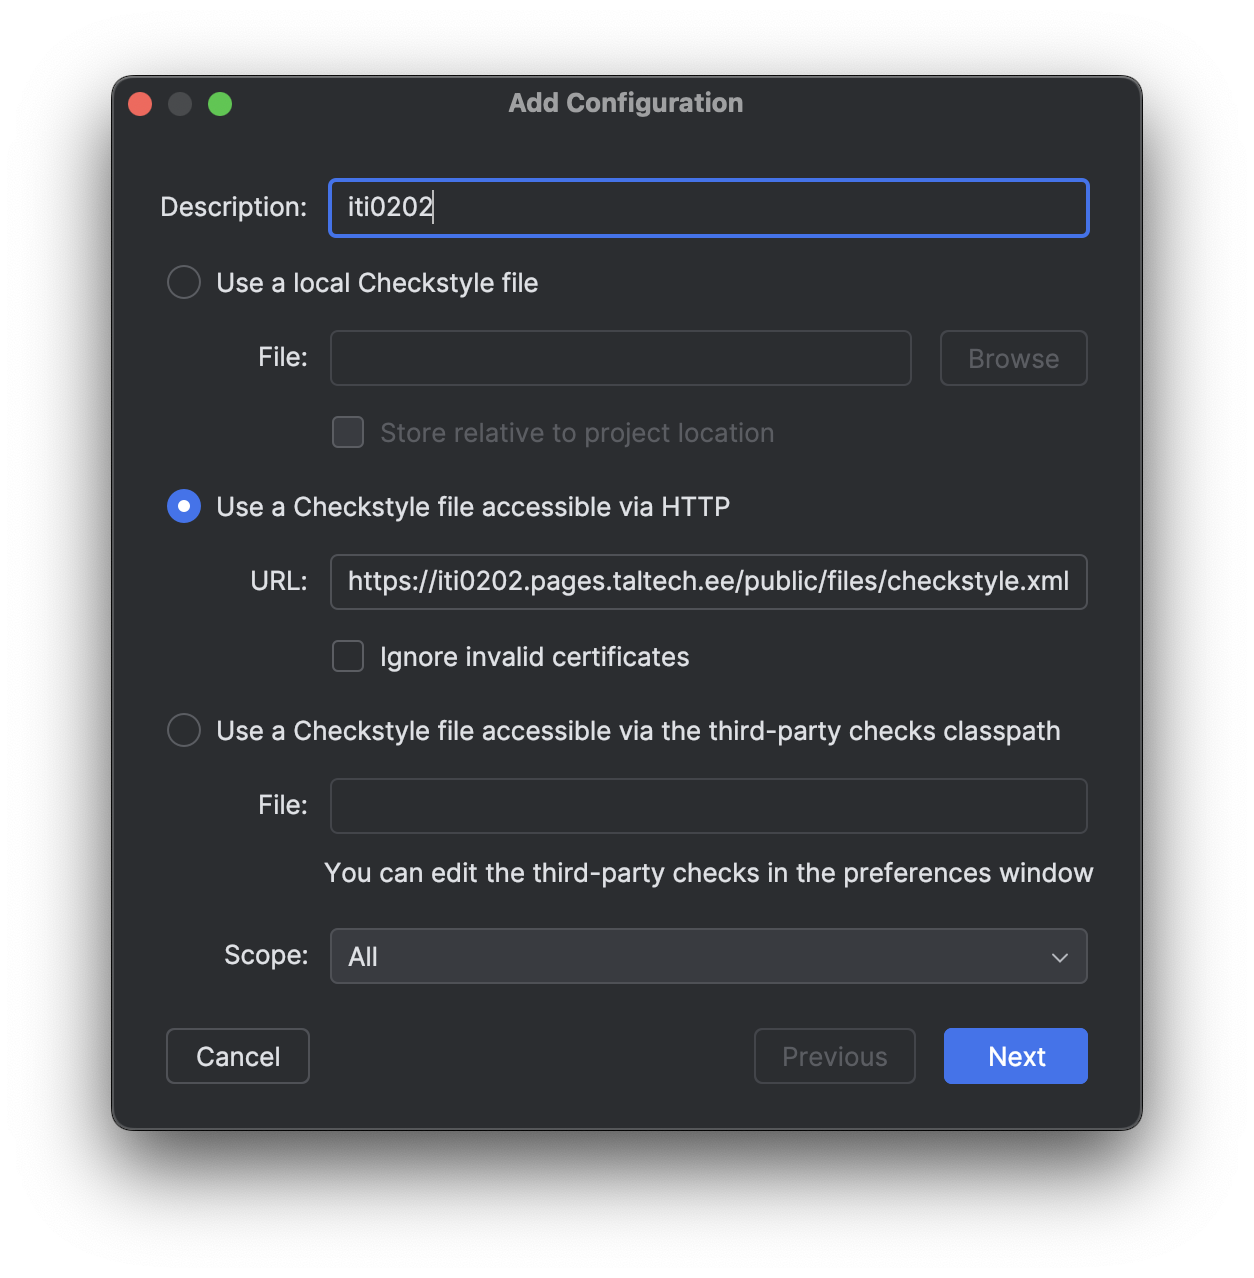Click the classpath File input field
This screenshot has height=1278, width=1254.
pyautogui.click(x=708, y=806)
